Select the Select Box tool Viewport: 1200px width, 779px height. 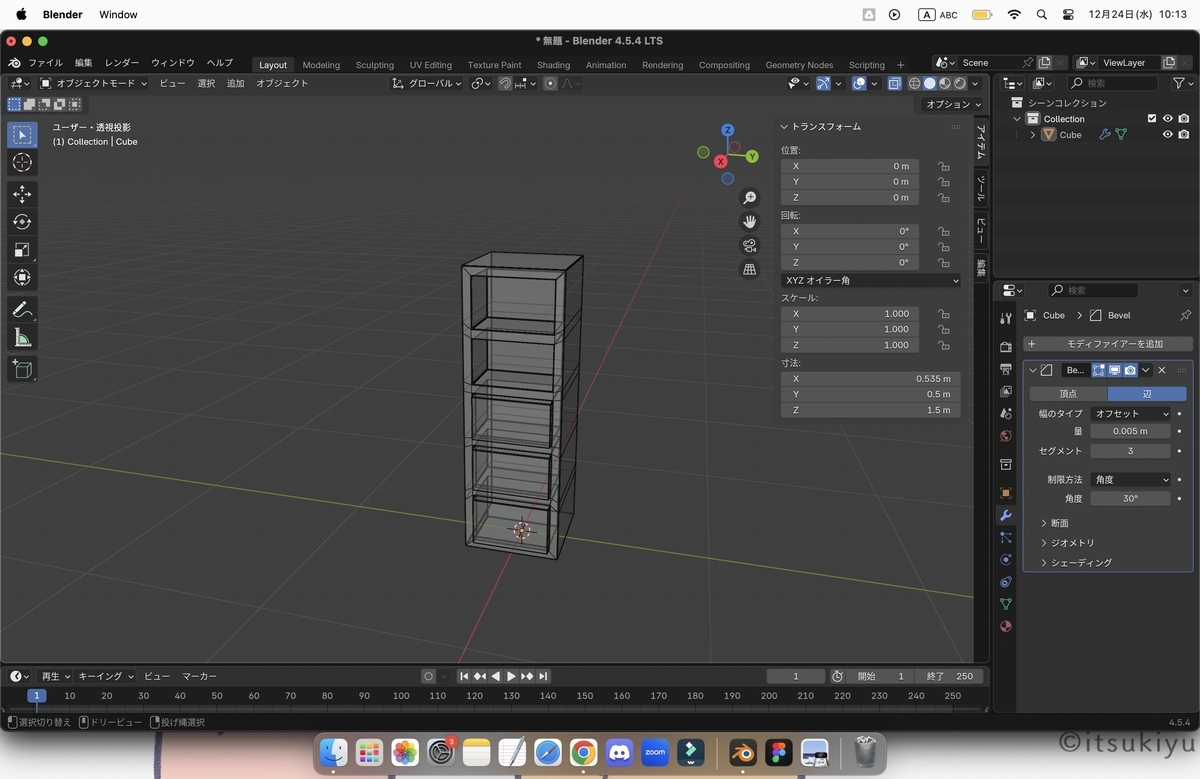22,135
